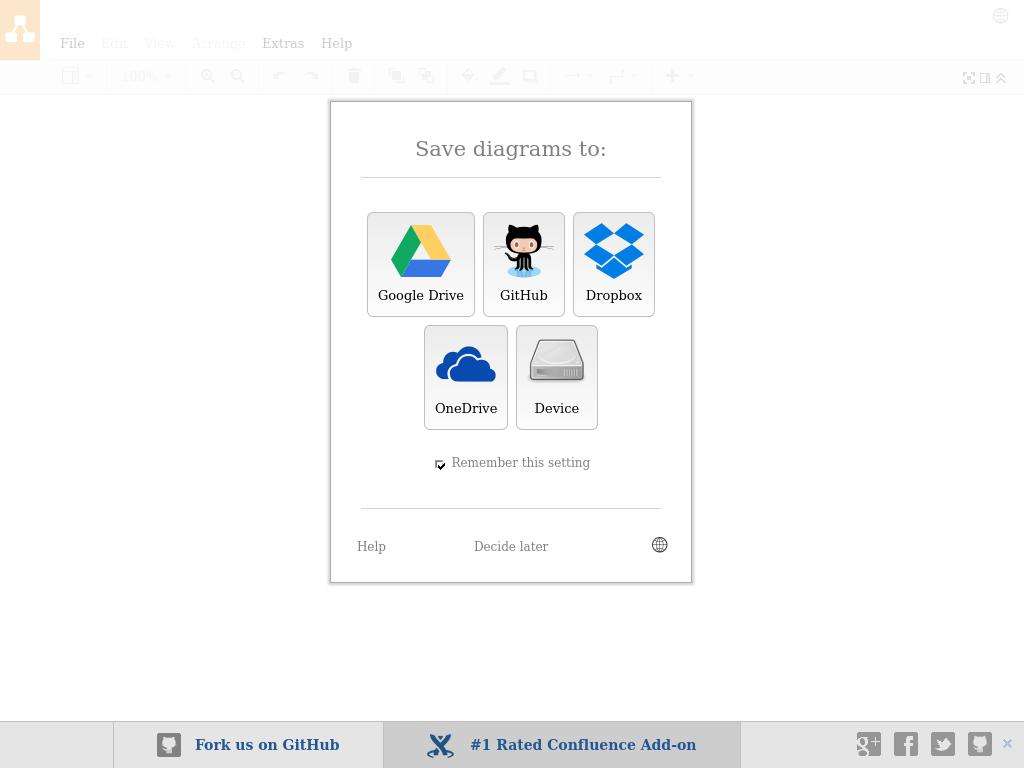Click the zoom out magnifier icon
The width and height of the screenshot is (1024, 768).
(238, 76)
